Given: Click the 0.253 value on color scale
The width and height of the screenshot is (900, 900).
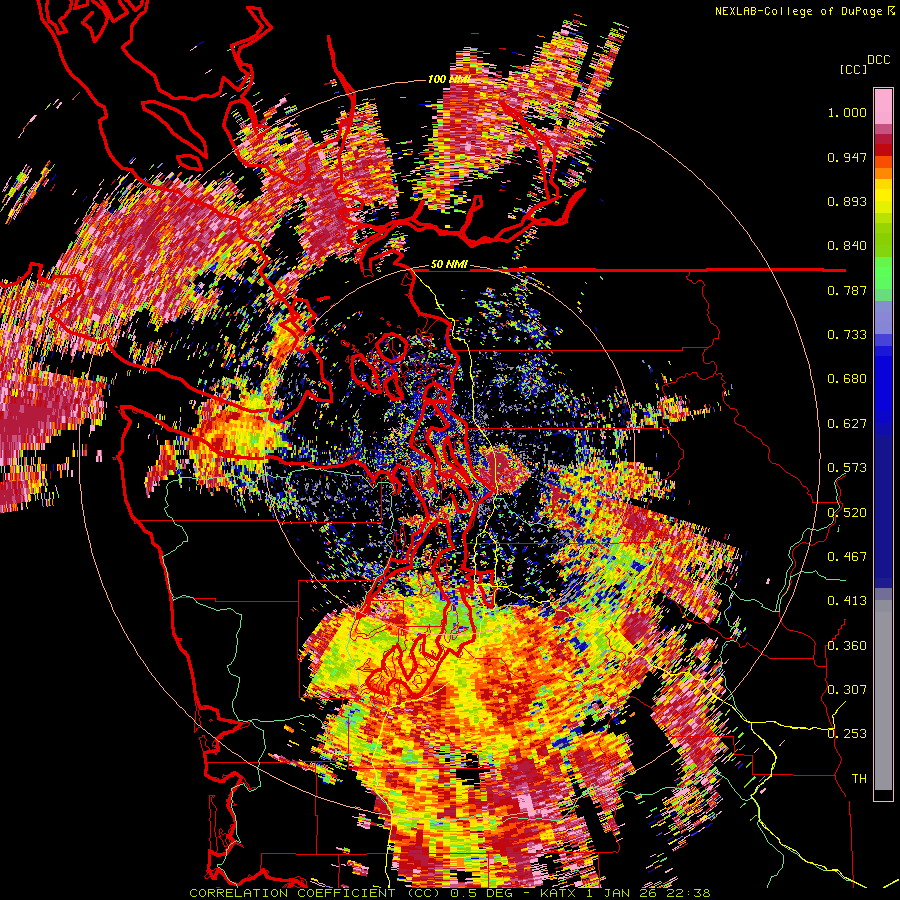Looking at the screenshot, I should pos(847,734).
